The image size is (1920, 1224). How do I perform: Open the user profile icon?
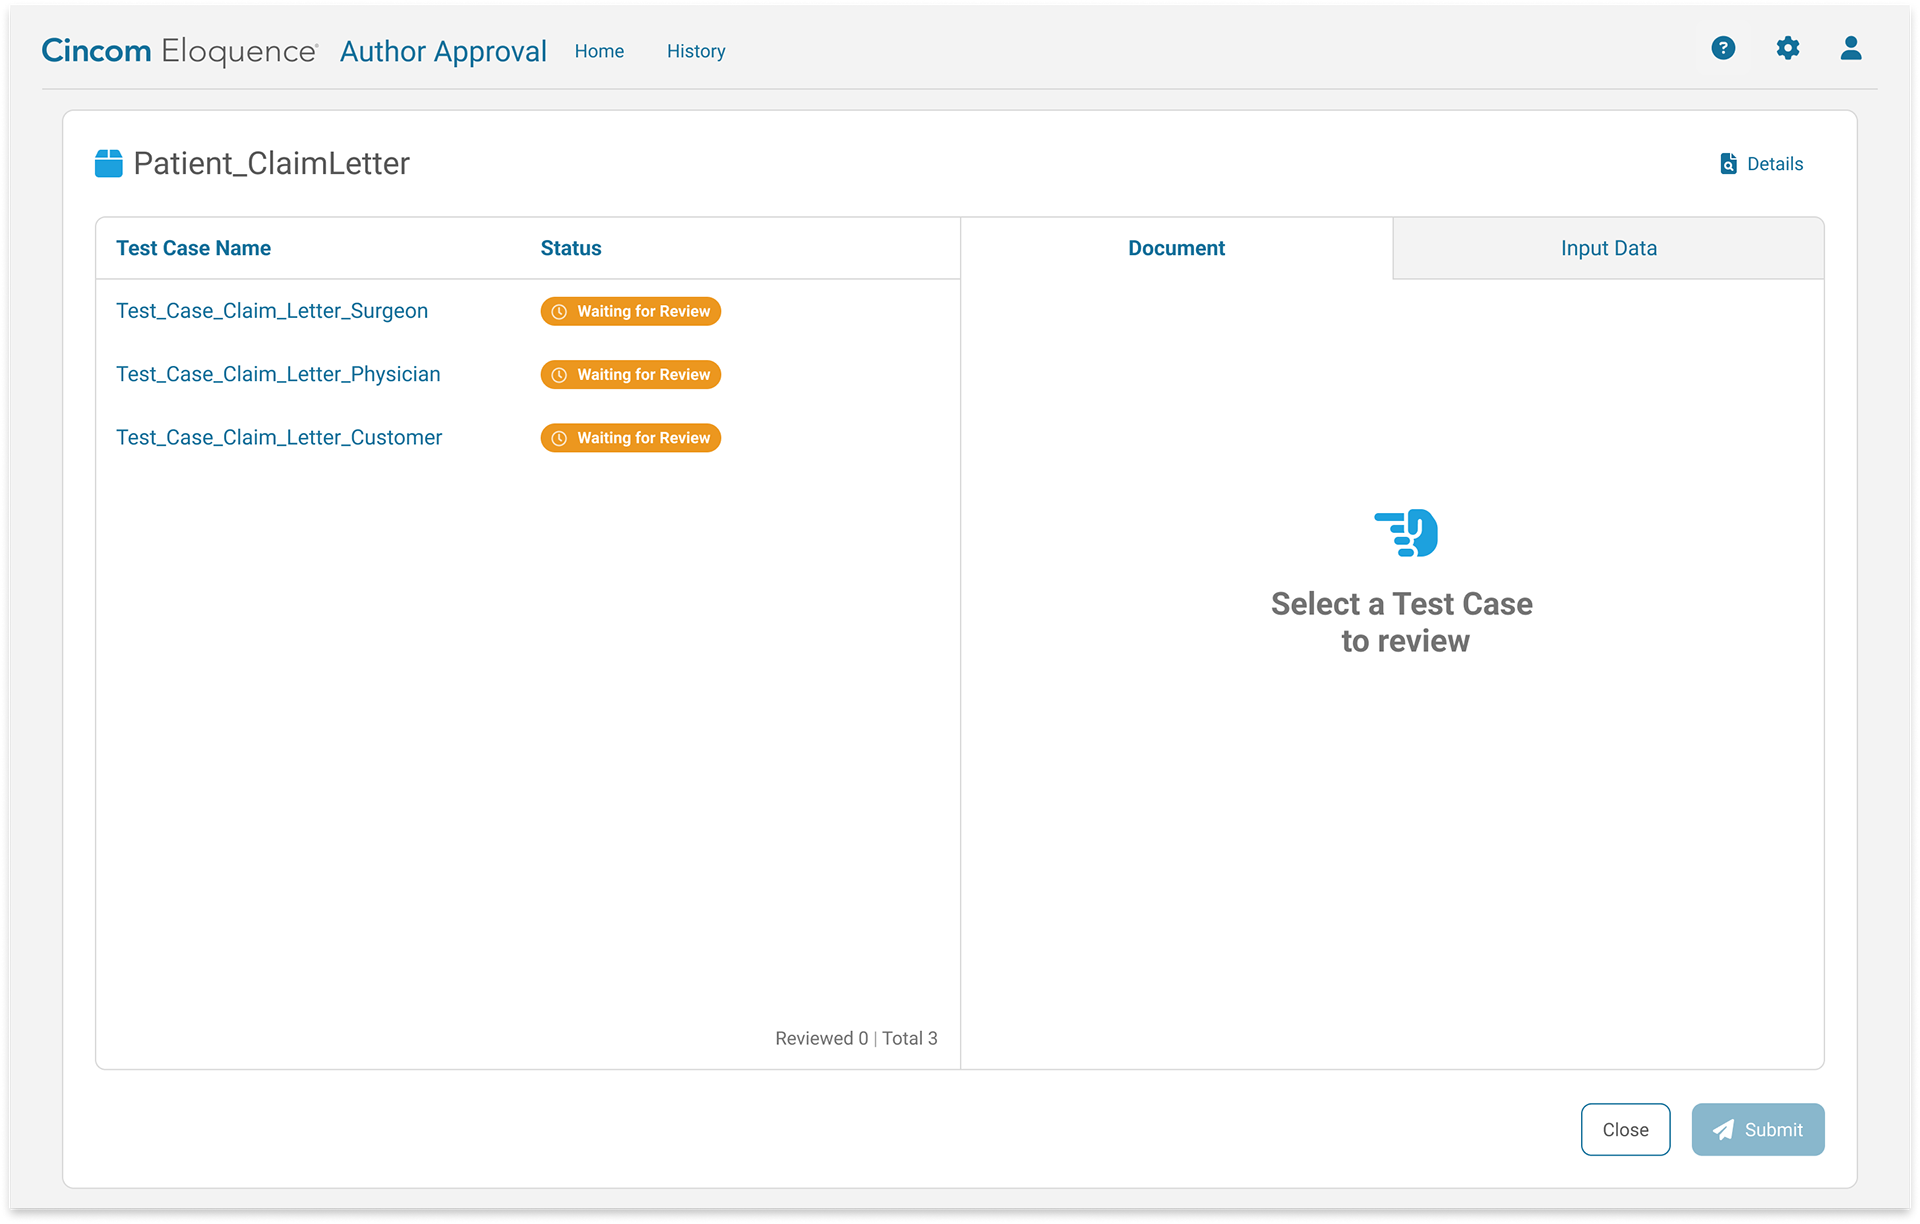1850,48
